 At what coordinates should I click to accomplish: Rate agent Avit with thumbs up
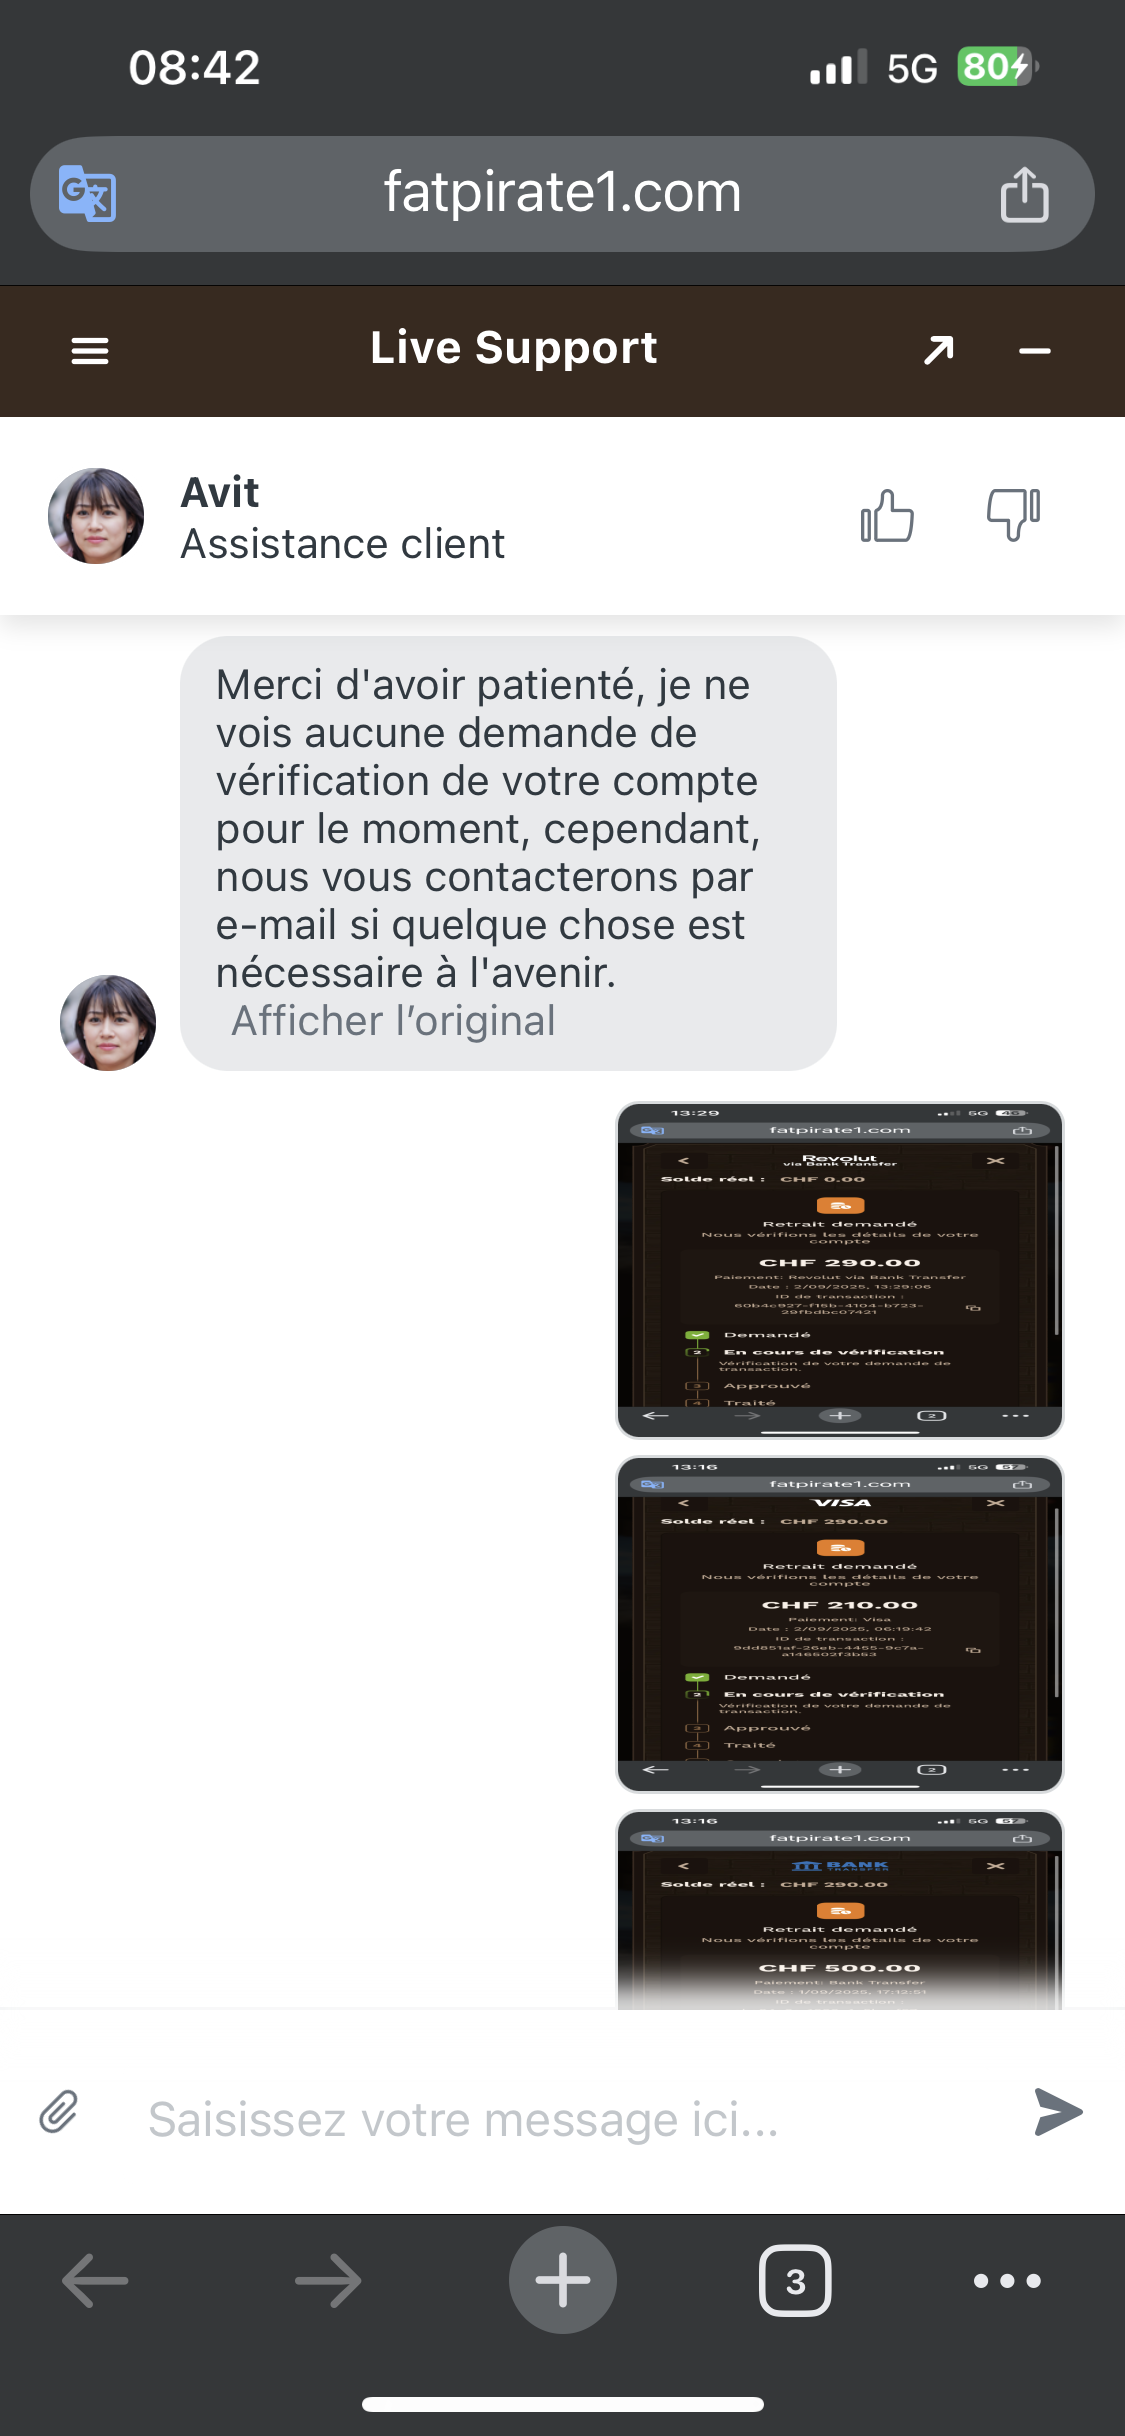(x=887, y=516)
